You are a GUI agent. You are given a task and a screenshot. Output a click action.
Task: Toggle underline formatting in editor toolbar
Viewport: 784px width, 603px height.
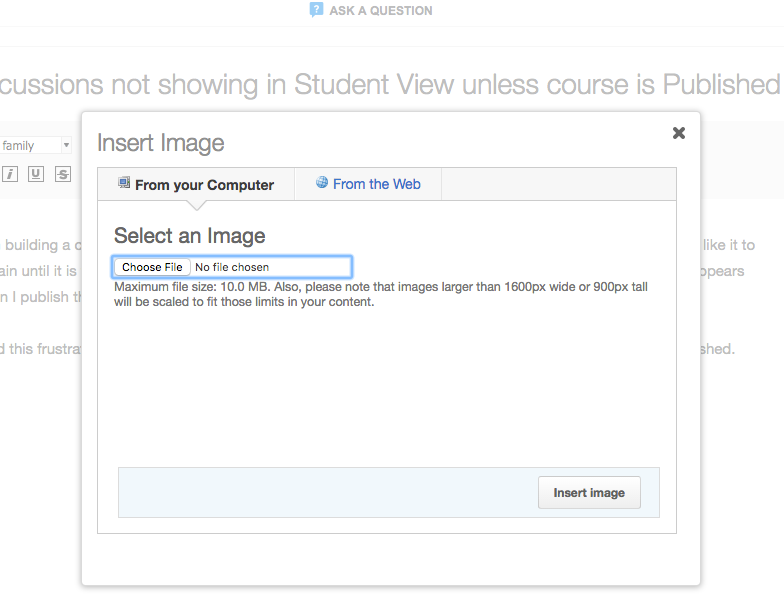tap(36, 174)
